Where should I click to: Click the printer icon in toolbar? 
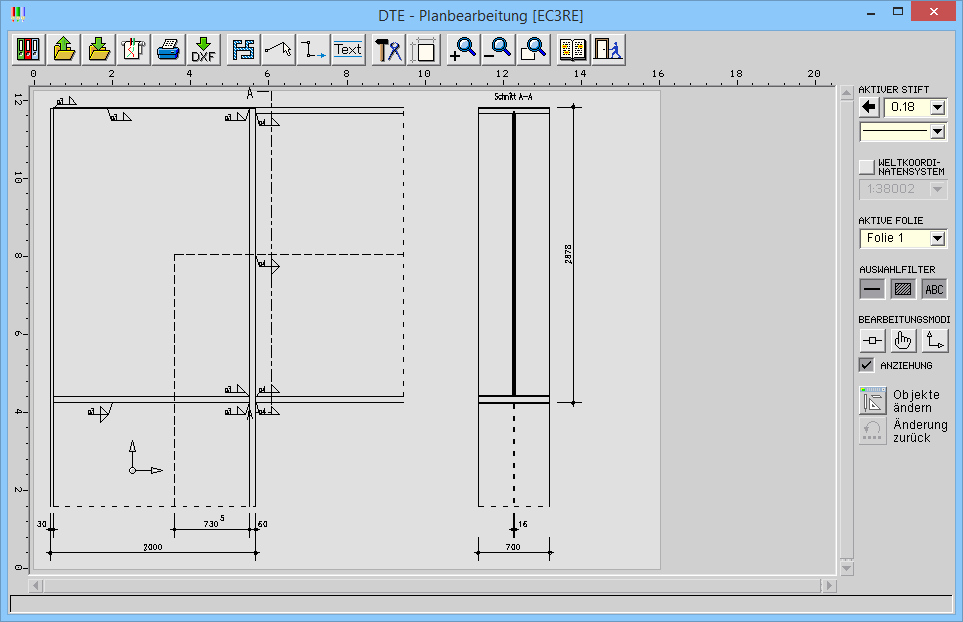(168, 49)
